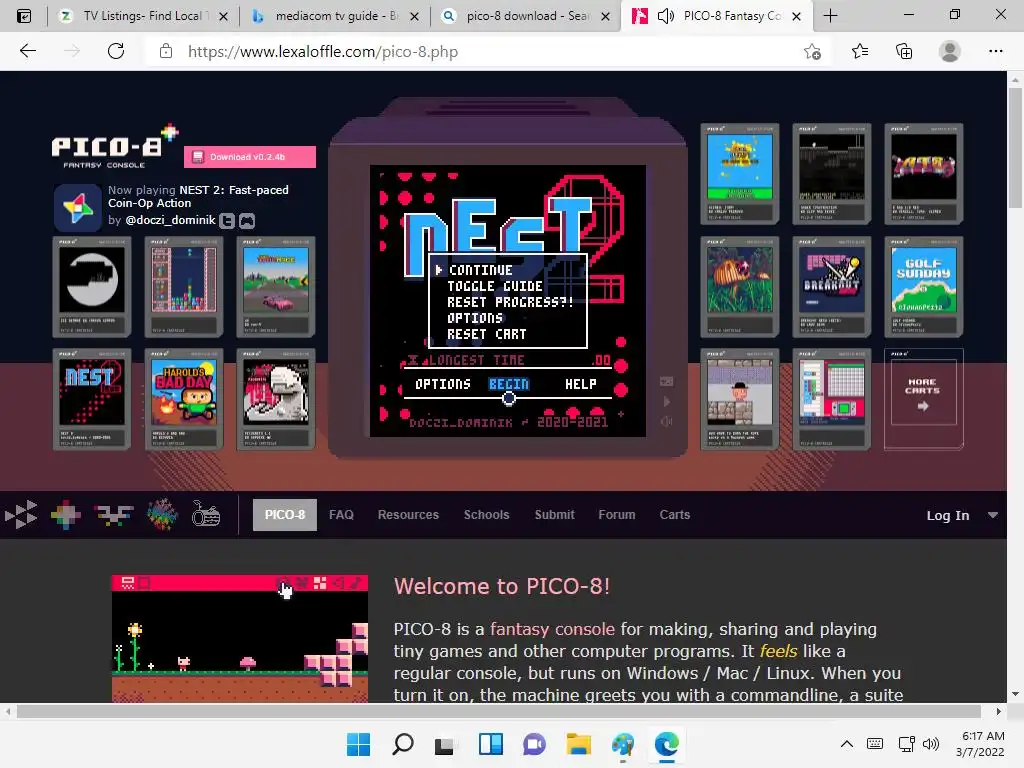Open the Lexaloffle gray triangles logo
This screenshot has height=768, width=1024.
click(x=21, y=515)
